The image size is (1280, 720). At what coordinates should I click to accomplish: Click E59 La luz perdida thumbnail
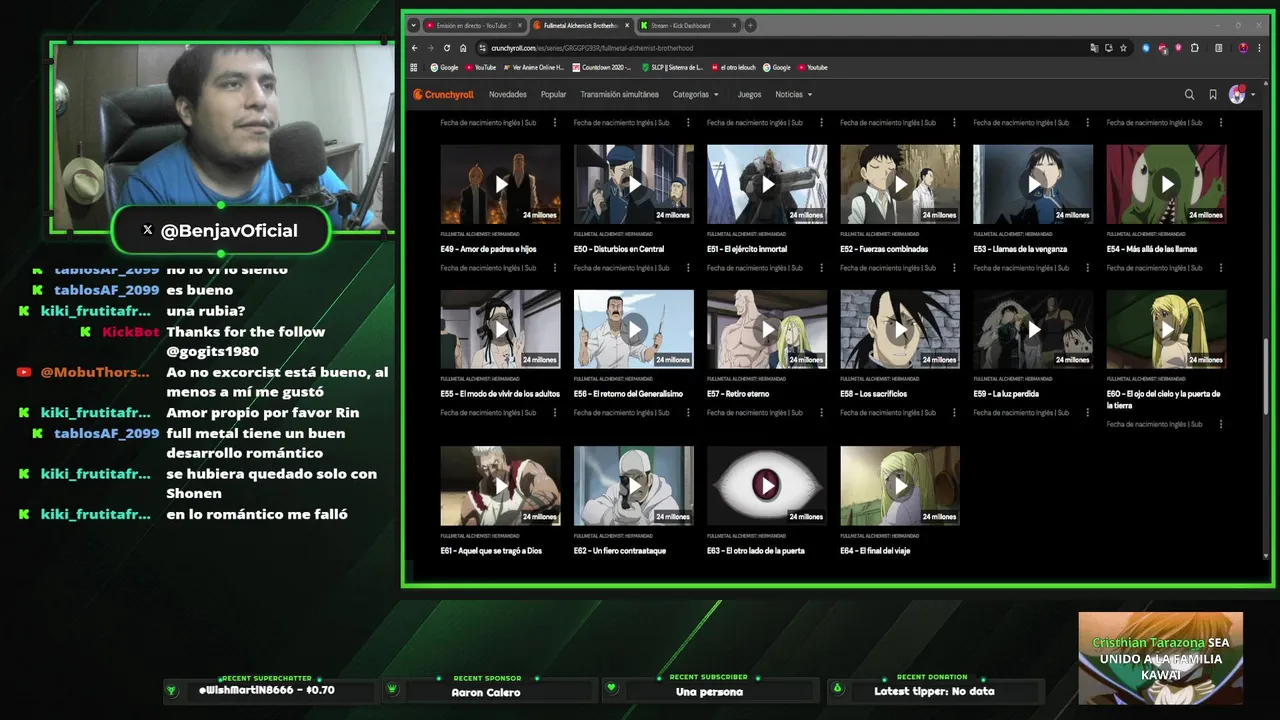pos(1033,329)
